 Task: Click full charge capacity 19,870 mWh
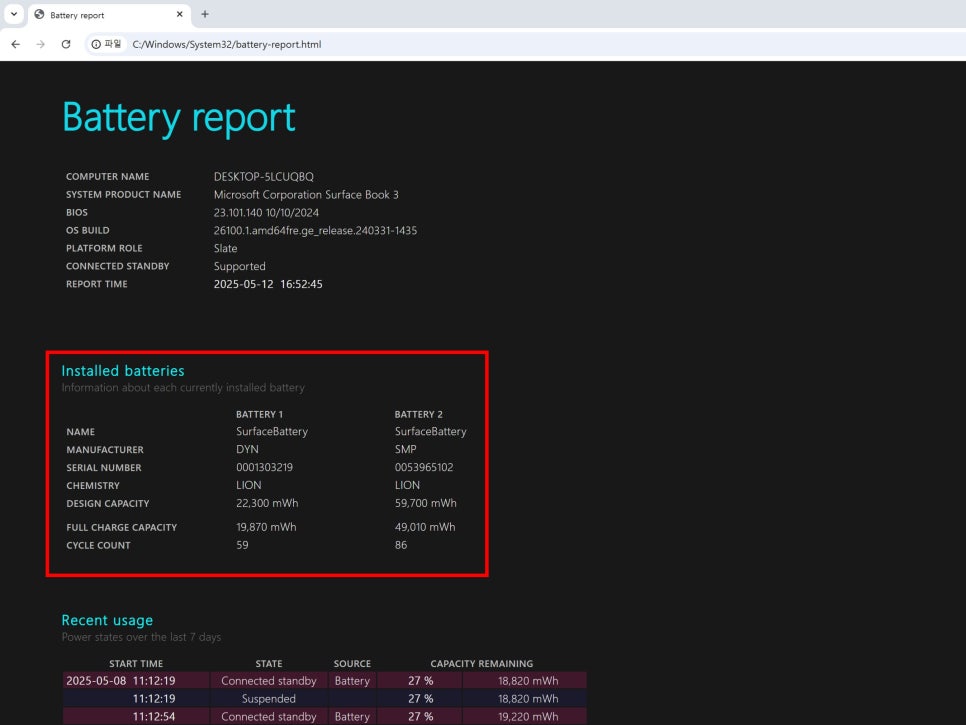click(x=266, y=527)
